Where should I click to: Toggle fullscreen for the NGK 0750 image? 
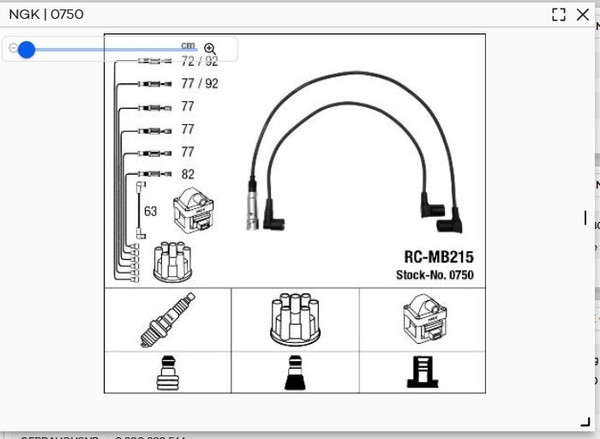point(559,15)
